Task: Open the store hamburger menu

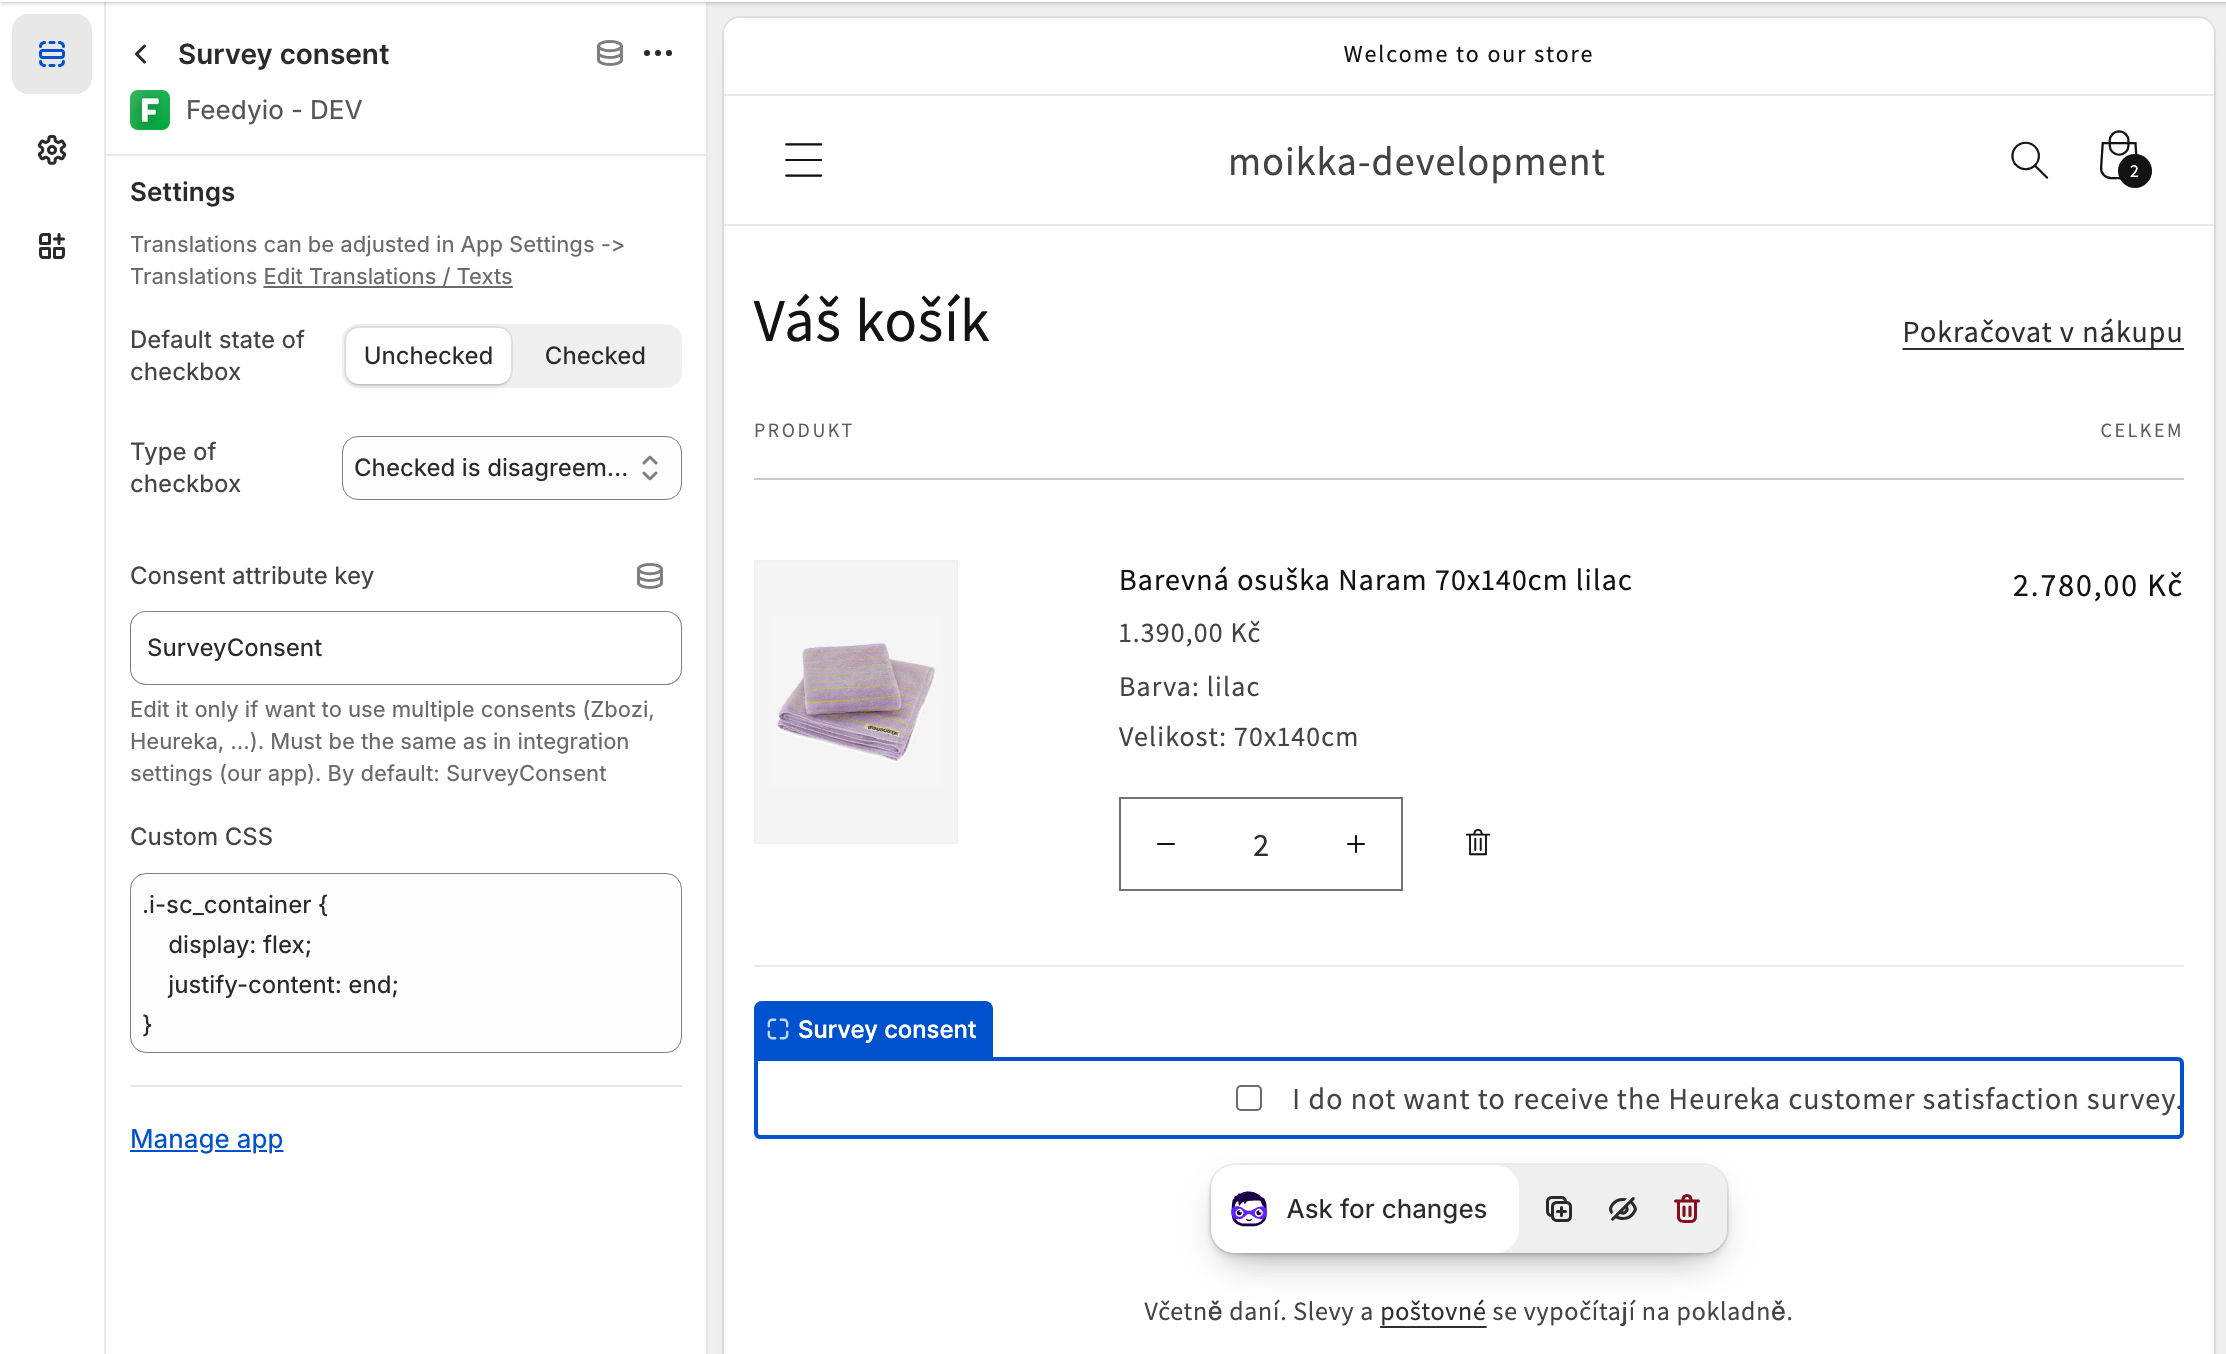Action: [803, 160]
